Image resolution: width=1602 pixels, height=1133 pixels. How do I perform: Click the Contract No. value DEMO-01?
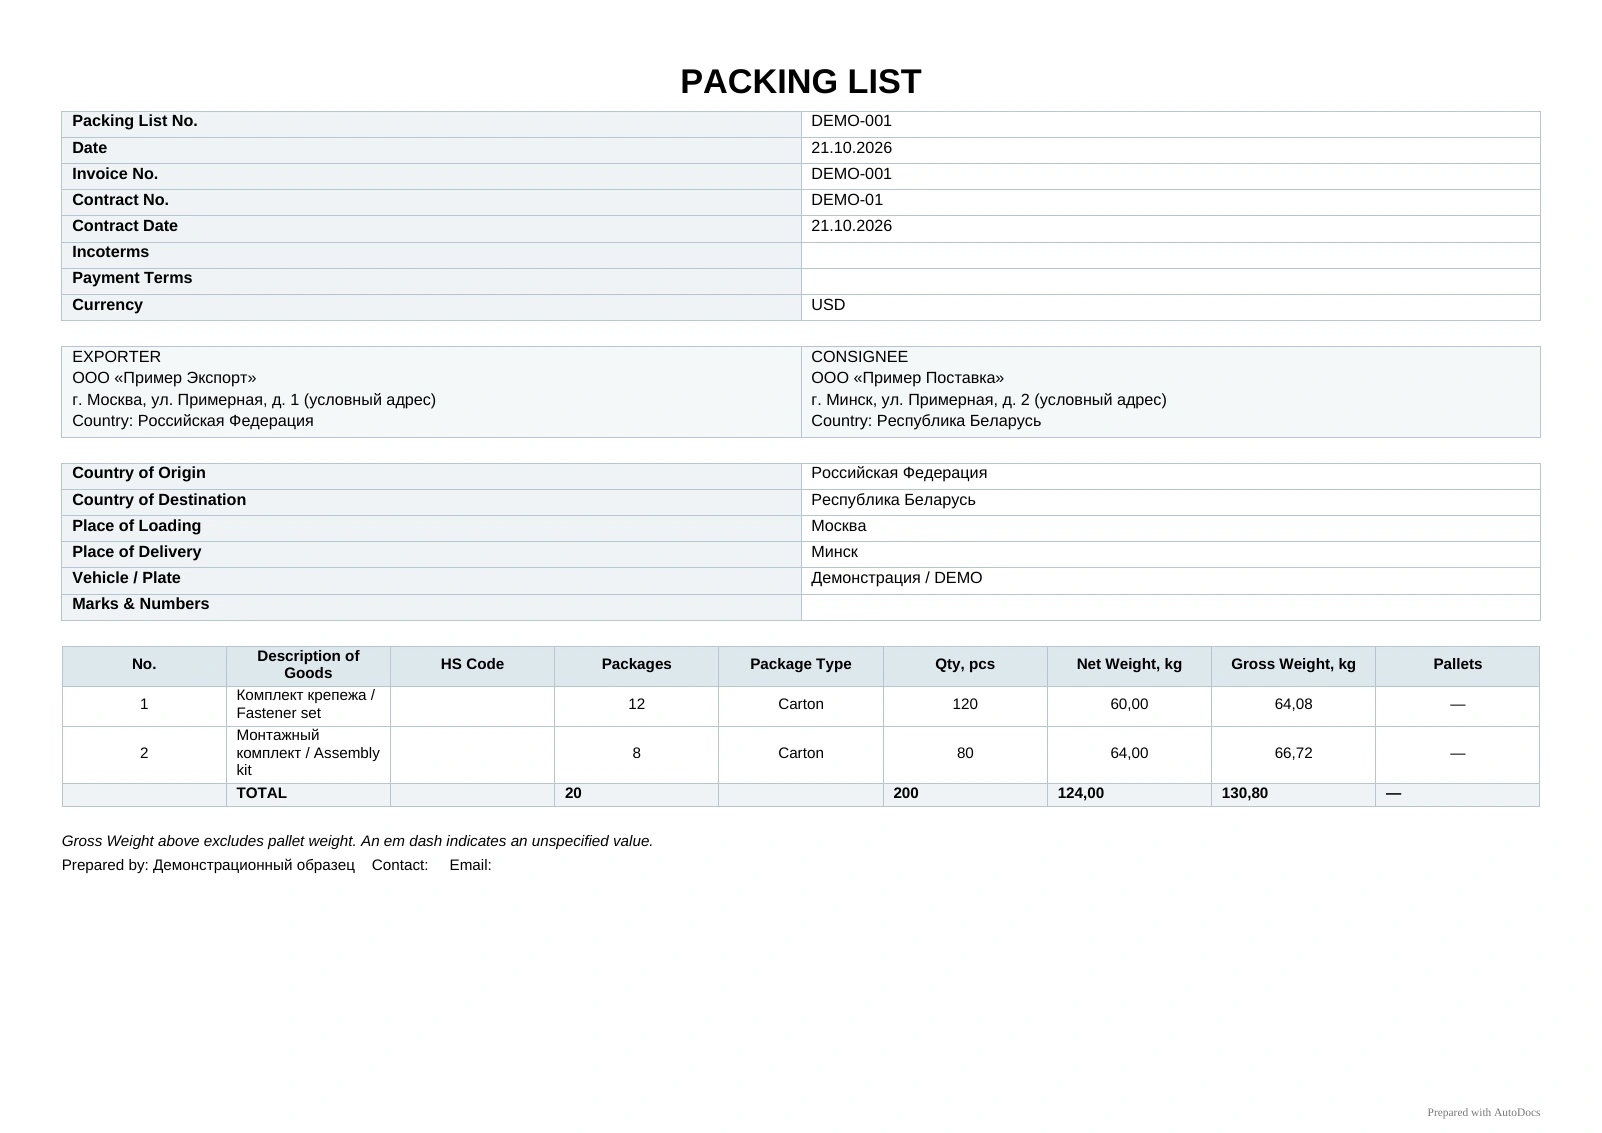(x=847, y=200)
